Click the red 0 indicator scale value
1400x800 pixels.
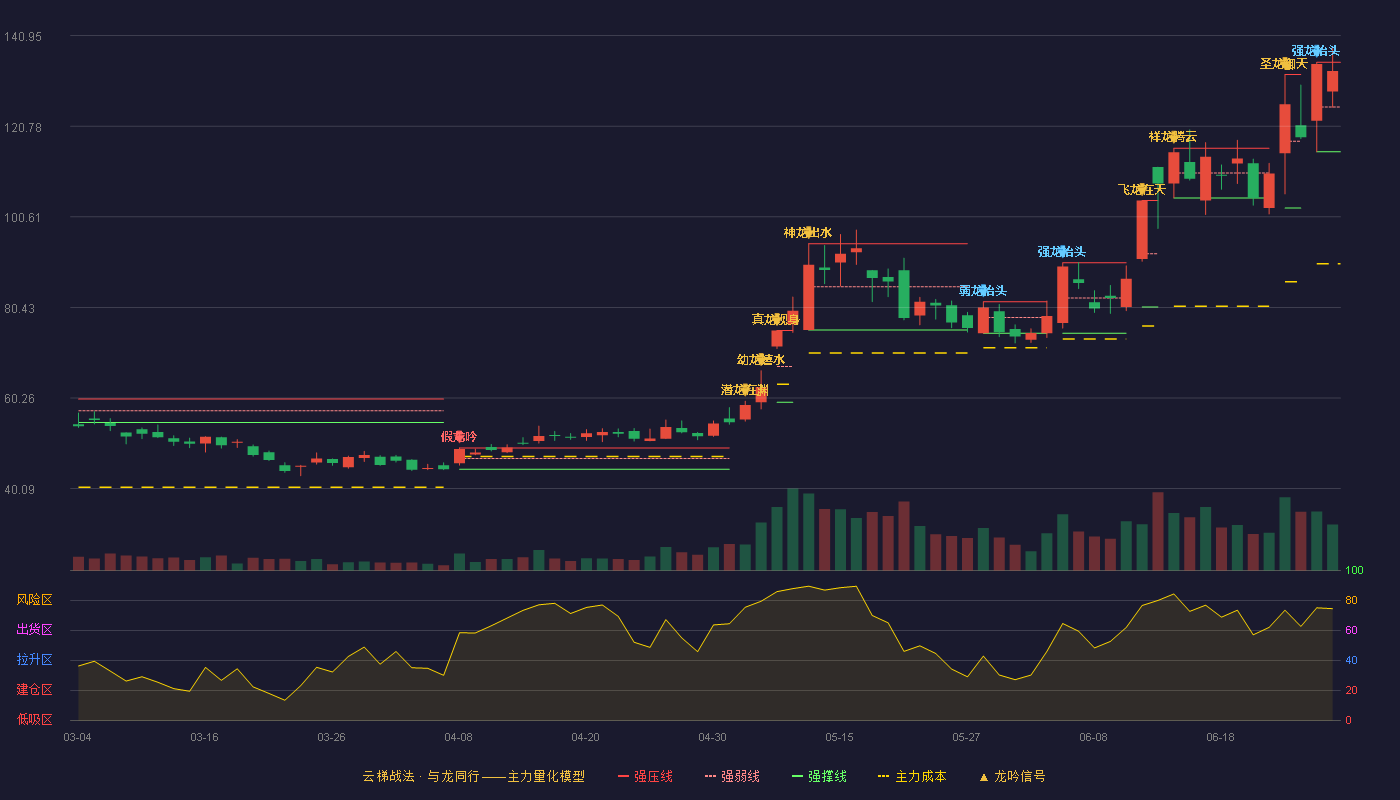1348,721
